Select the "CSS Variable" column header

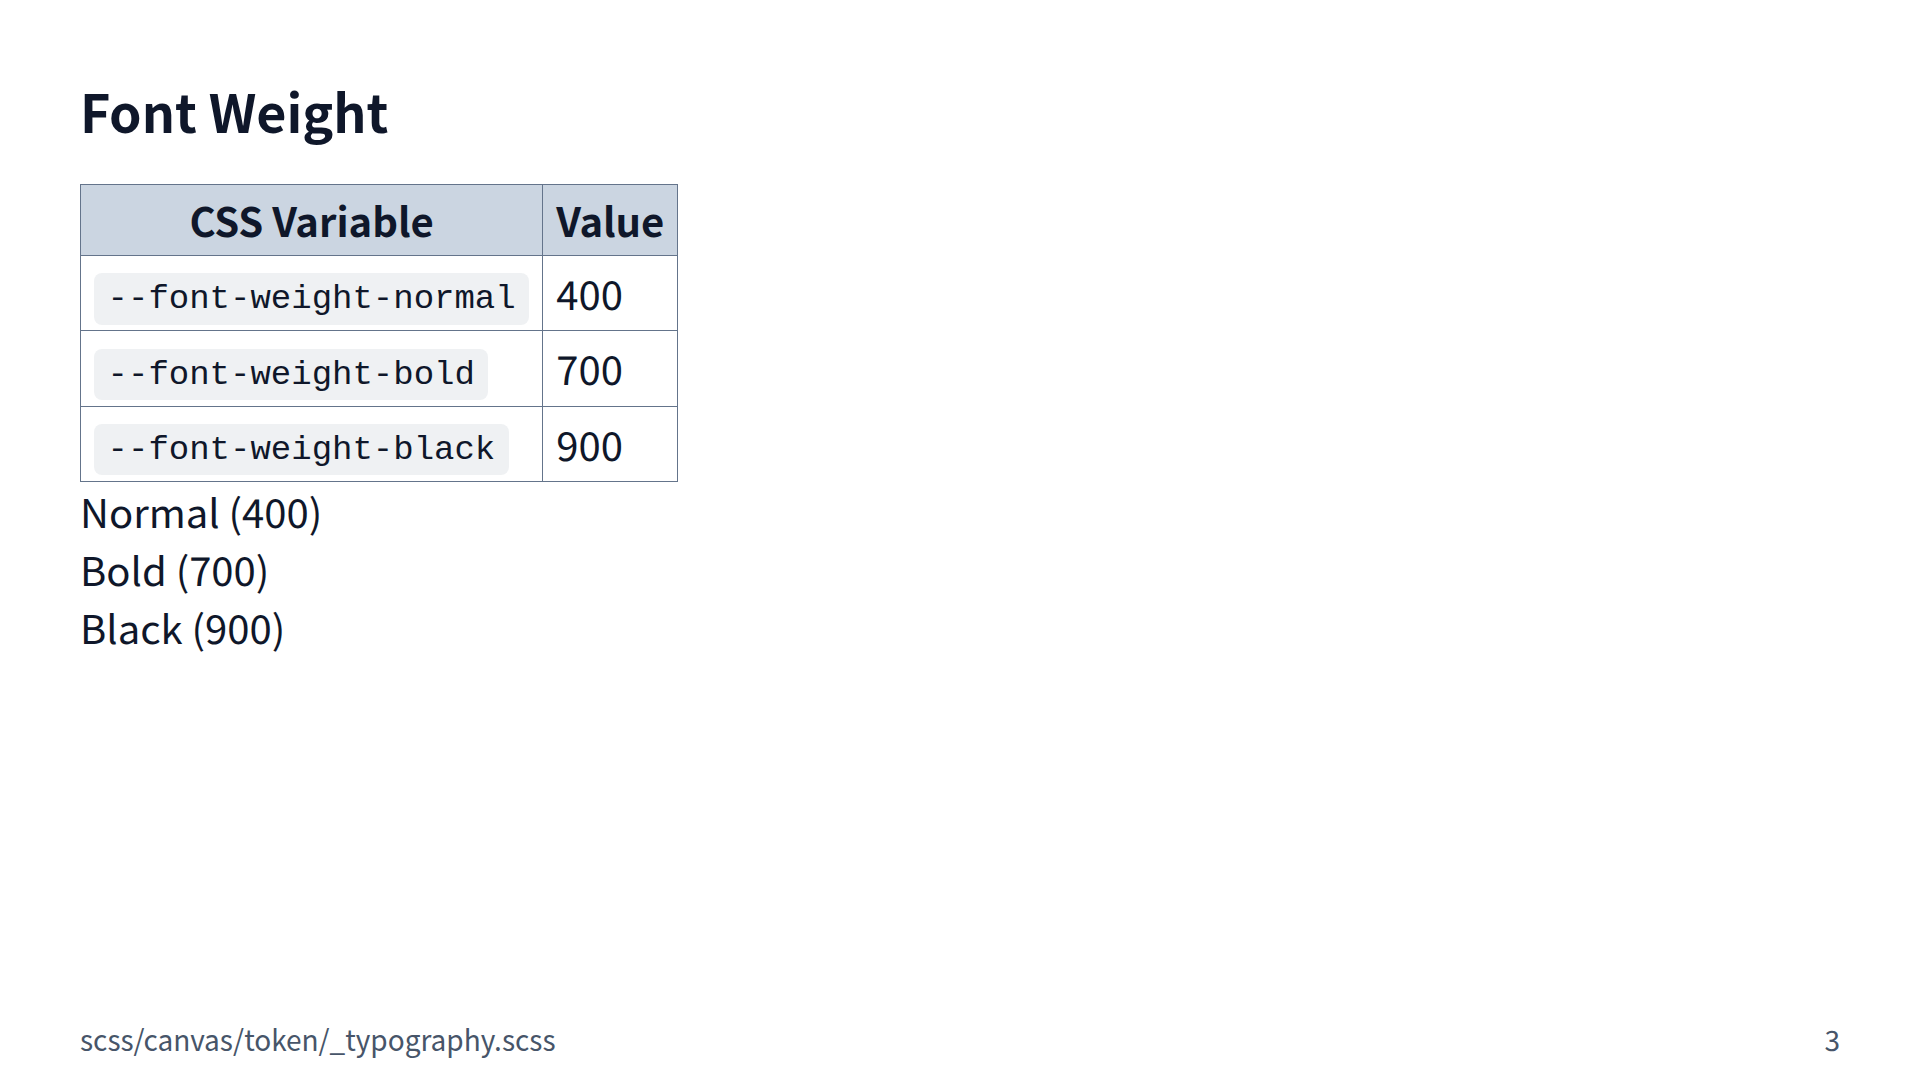[311, 222]
